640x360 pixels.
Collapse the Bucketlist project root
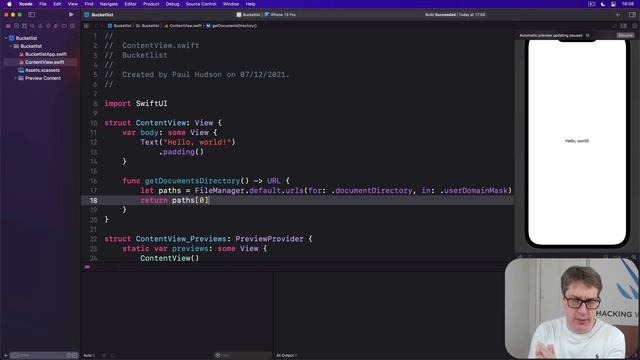[6, 38]
